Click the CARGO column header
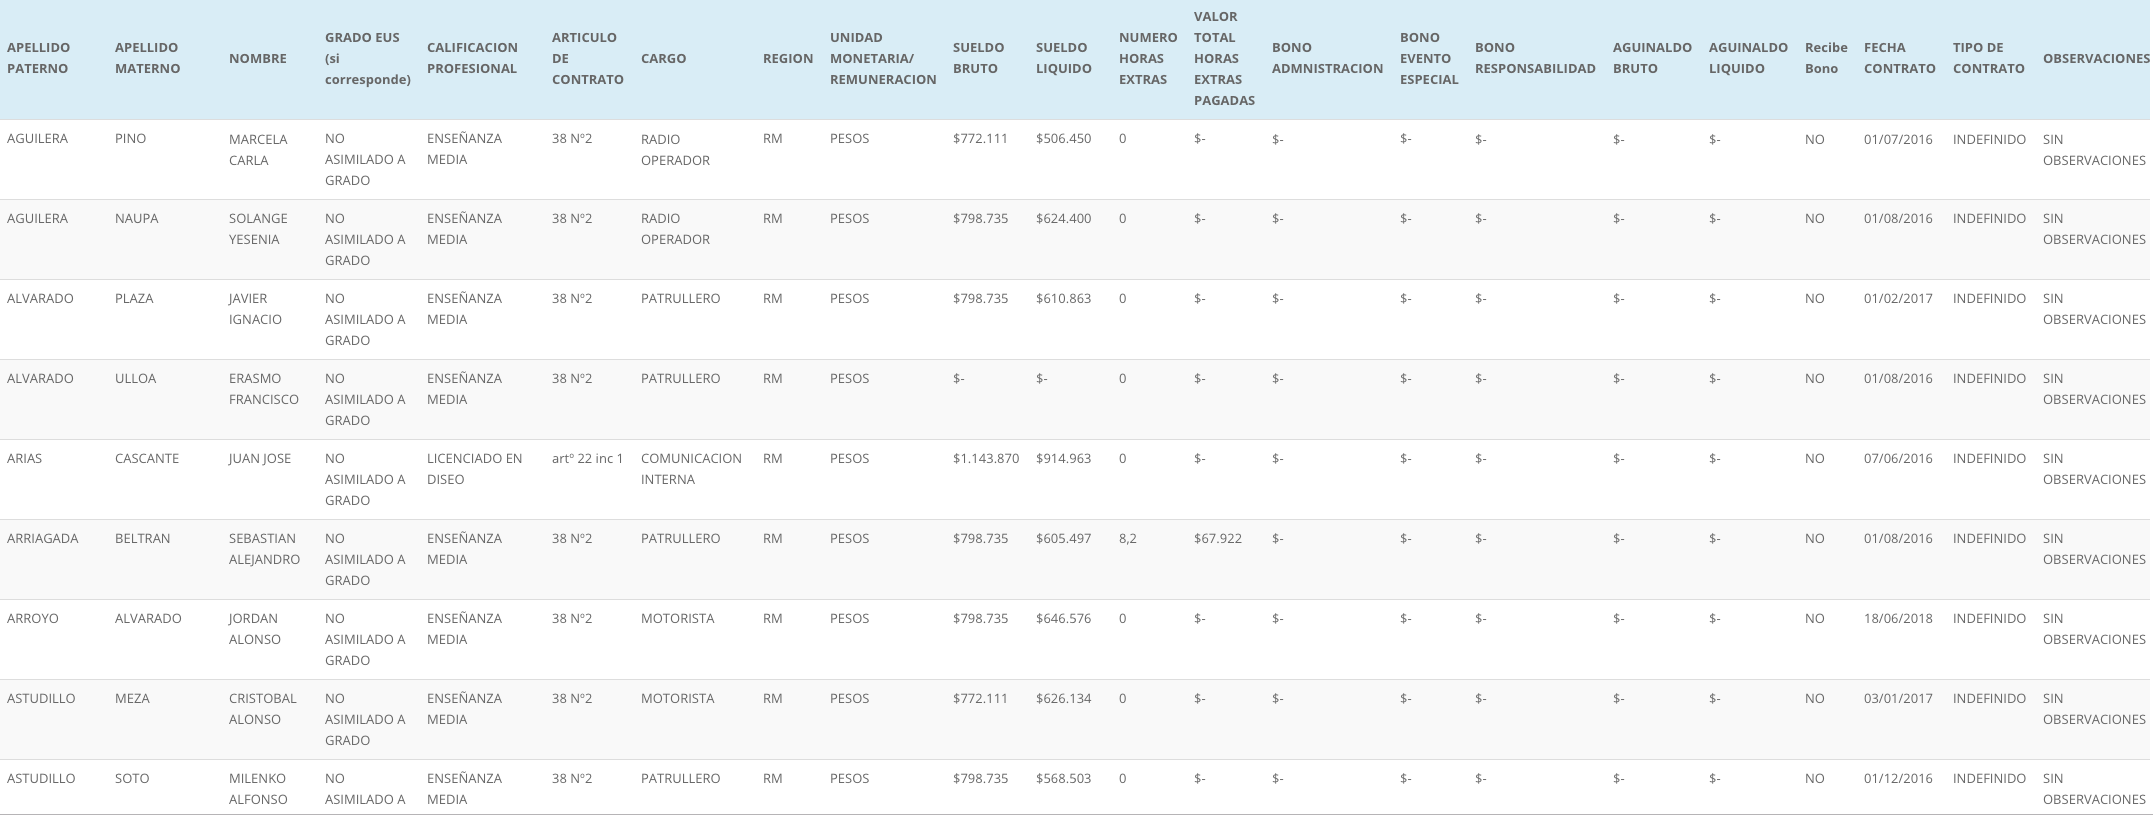 663,58
